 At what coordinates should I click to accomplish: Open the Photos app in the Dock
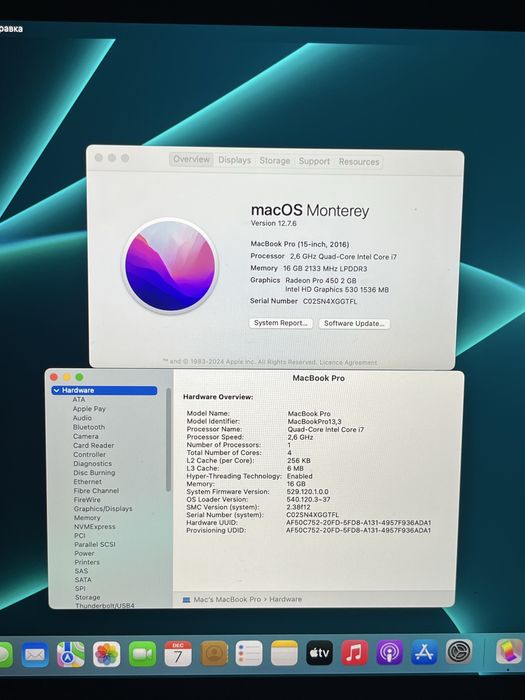point(106,654)
